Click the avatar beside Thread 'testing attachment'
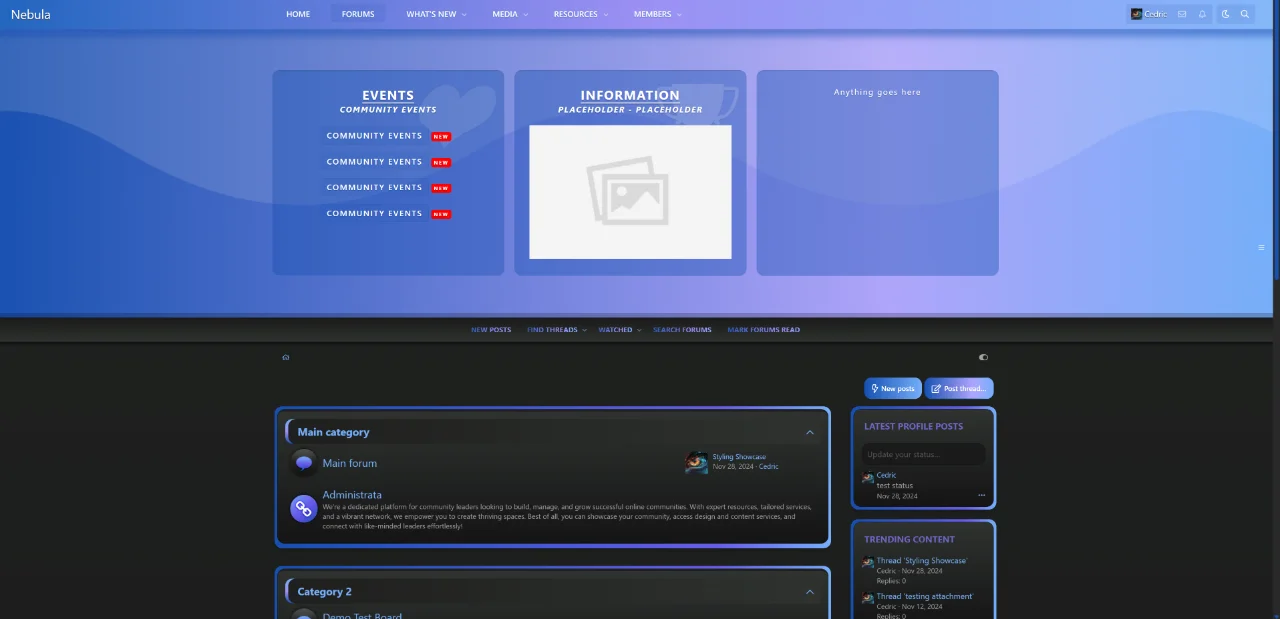Screen dimensions: 1280x619 tap(868, 598)
